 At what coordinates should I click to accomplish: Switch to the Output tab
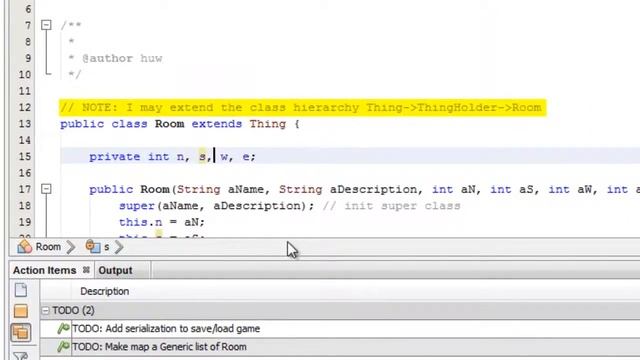tap(115, 270)
